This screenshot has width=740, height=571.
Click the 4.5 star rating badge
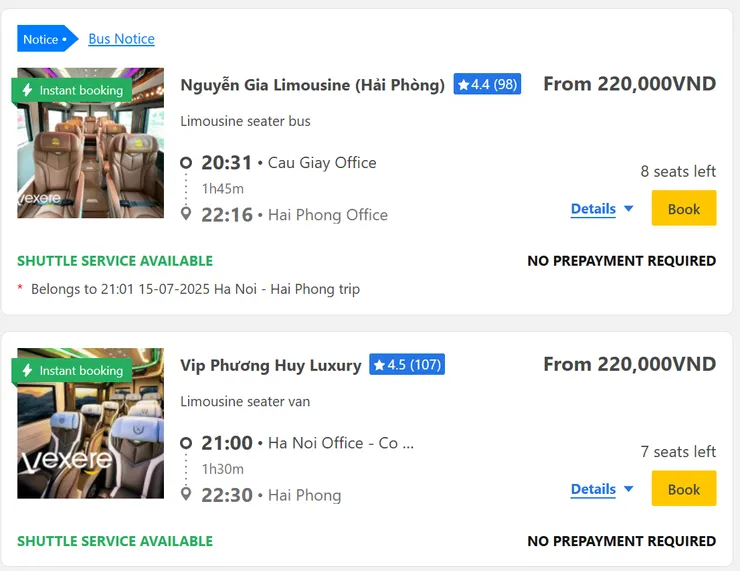click(407, 365)
